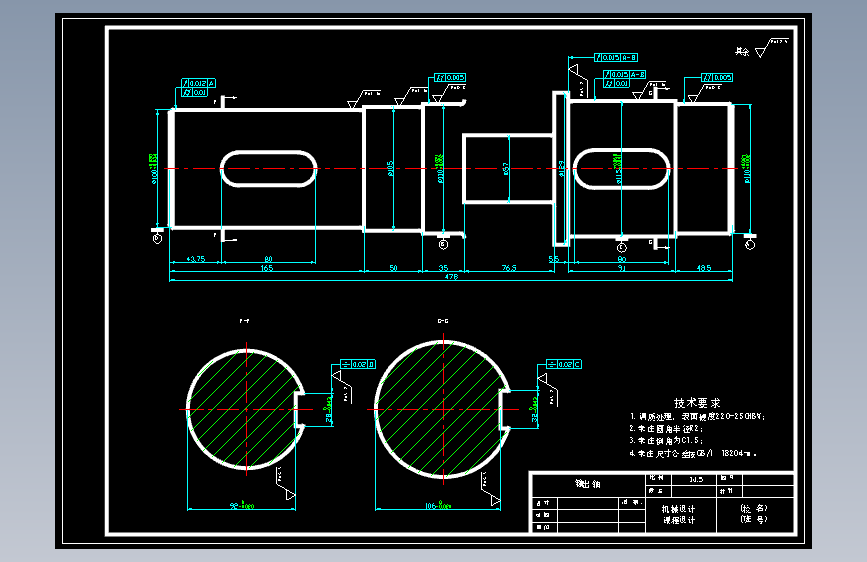Select the (班号) class number placeholder
The image size is (867, 562).
754,519
